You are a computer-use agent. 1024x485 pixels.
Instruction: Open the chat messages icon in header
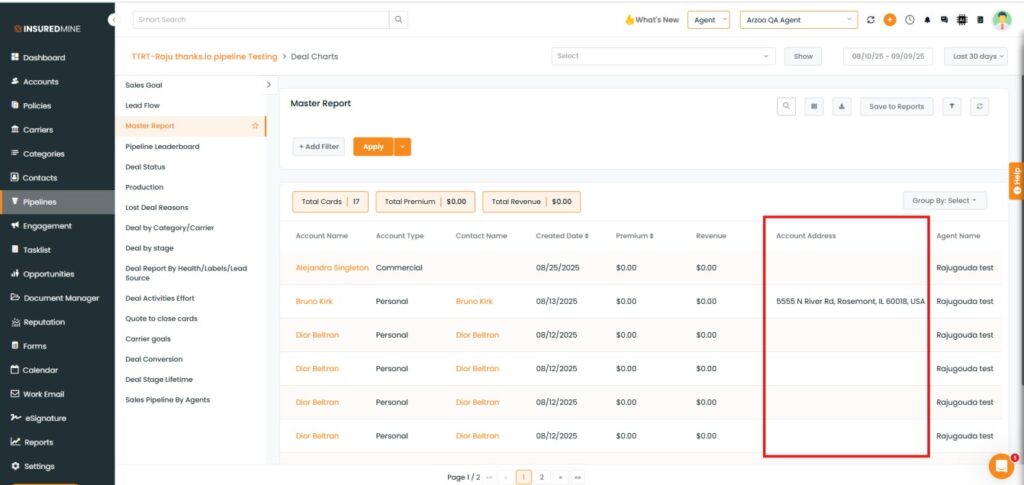(943, 20)
